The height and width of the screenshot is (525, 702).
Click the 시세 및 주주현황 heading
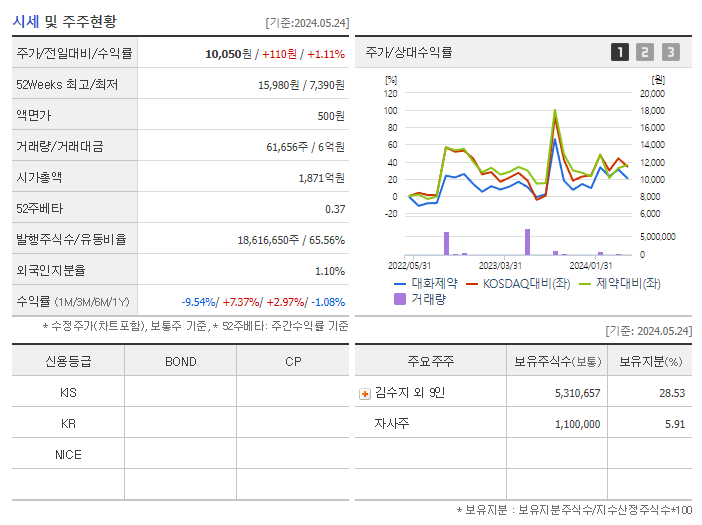click(x=64, y=21)
